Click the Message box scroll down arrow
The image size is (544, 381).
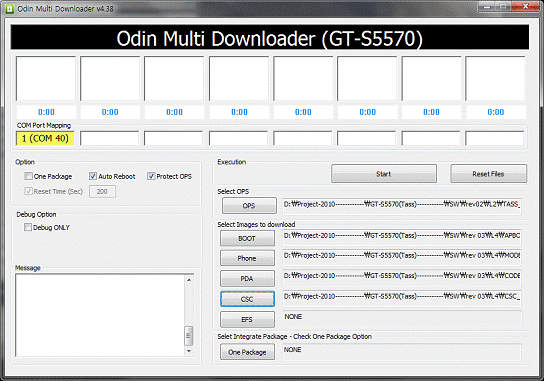[189, 351]
